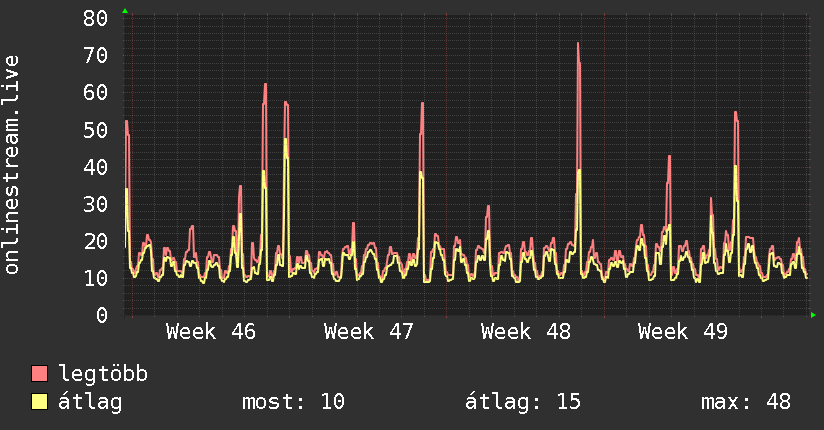Click the 'átlag: 15' statistic

coord(523,402)
